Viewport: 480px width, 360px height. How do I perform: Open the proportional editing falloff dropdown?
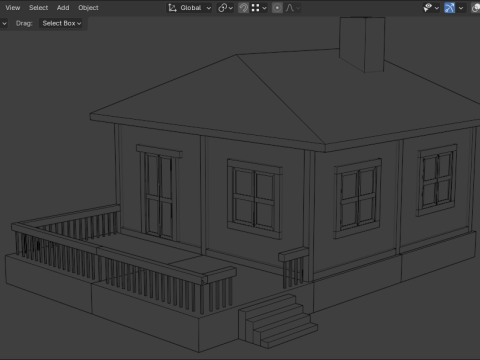(293, 8)
